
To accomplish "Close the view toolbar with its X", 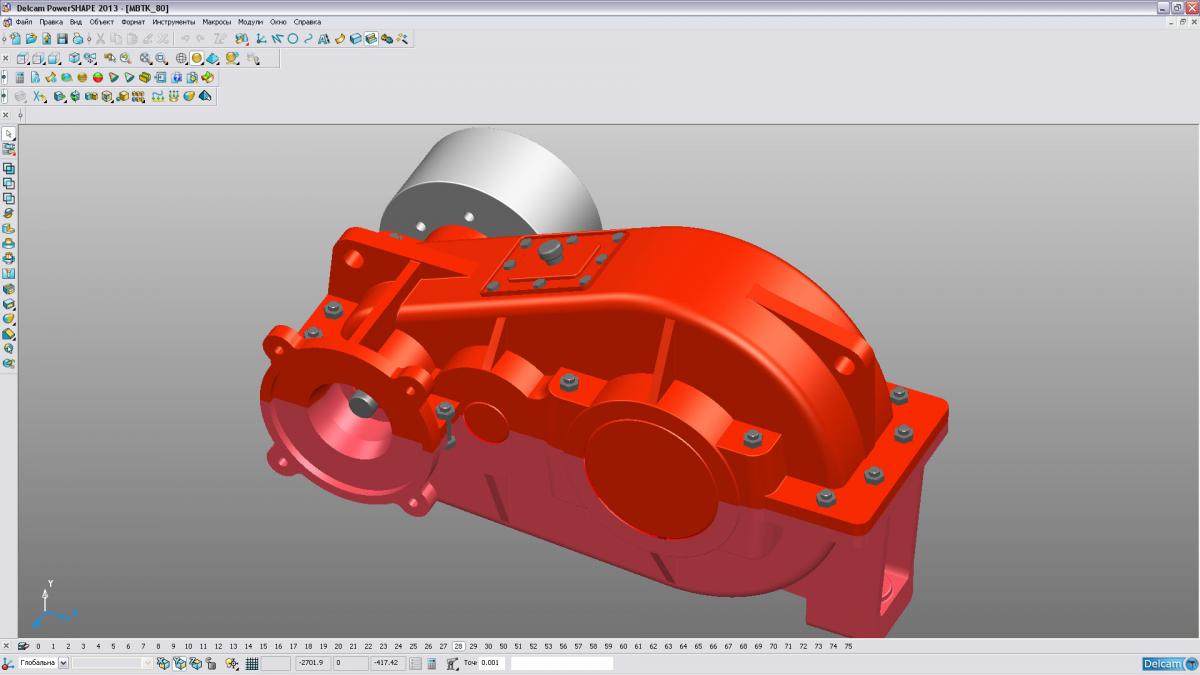I will 6,59.
